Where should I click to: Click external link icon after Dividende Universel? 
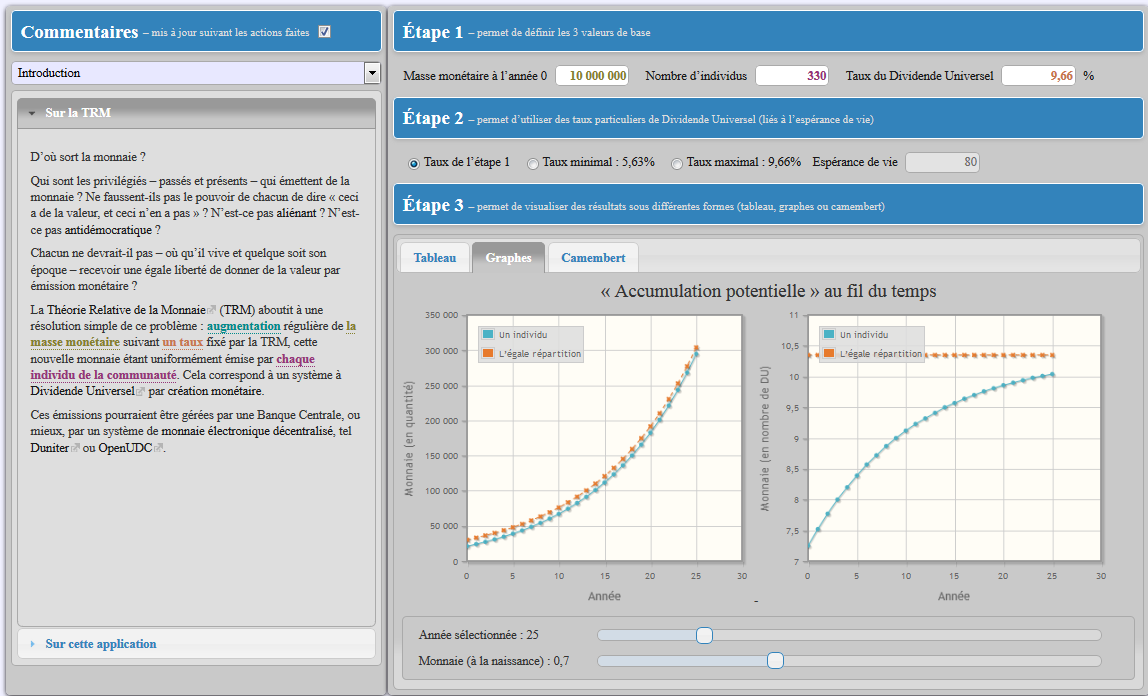click(x=141, y=392)
